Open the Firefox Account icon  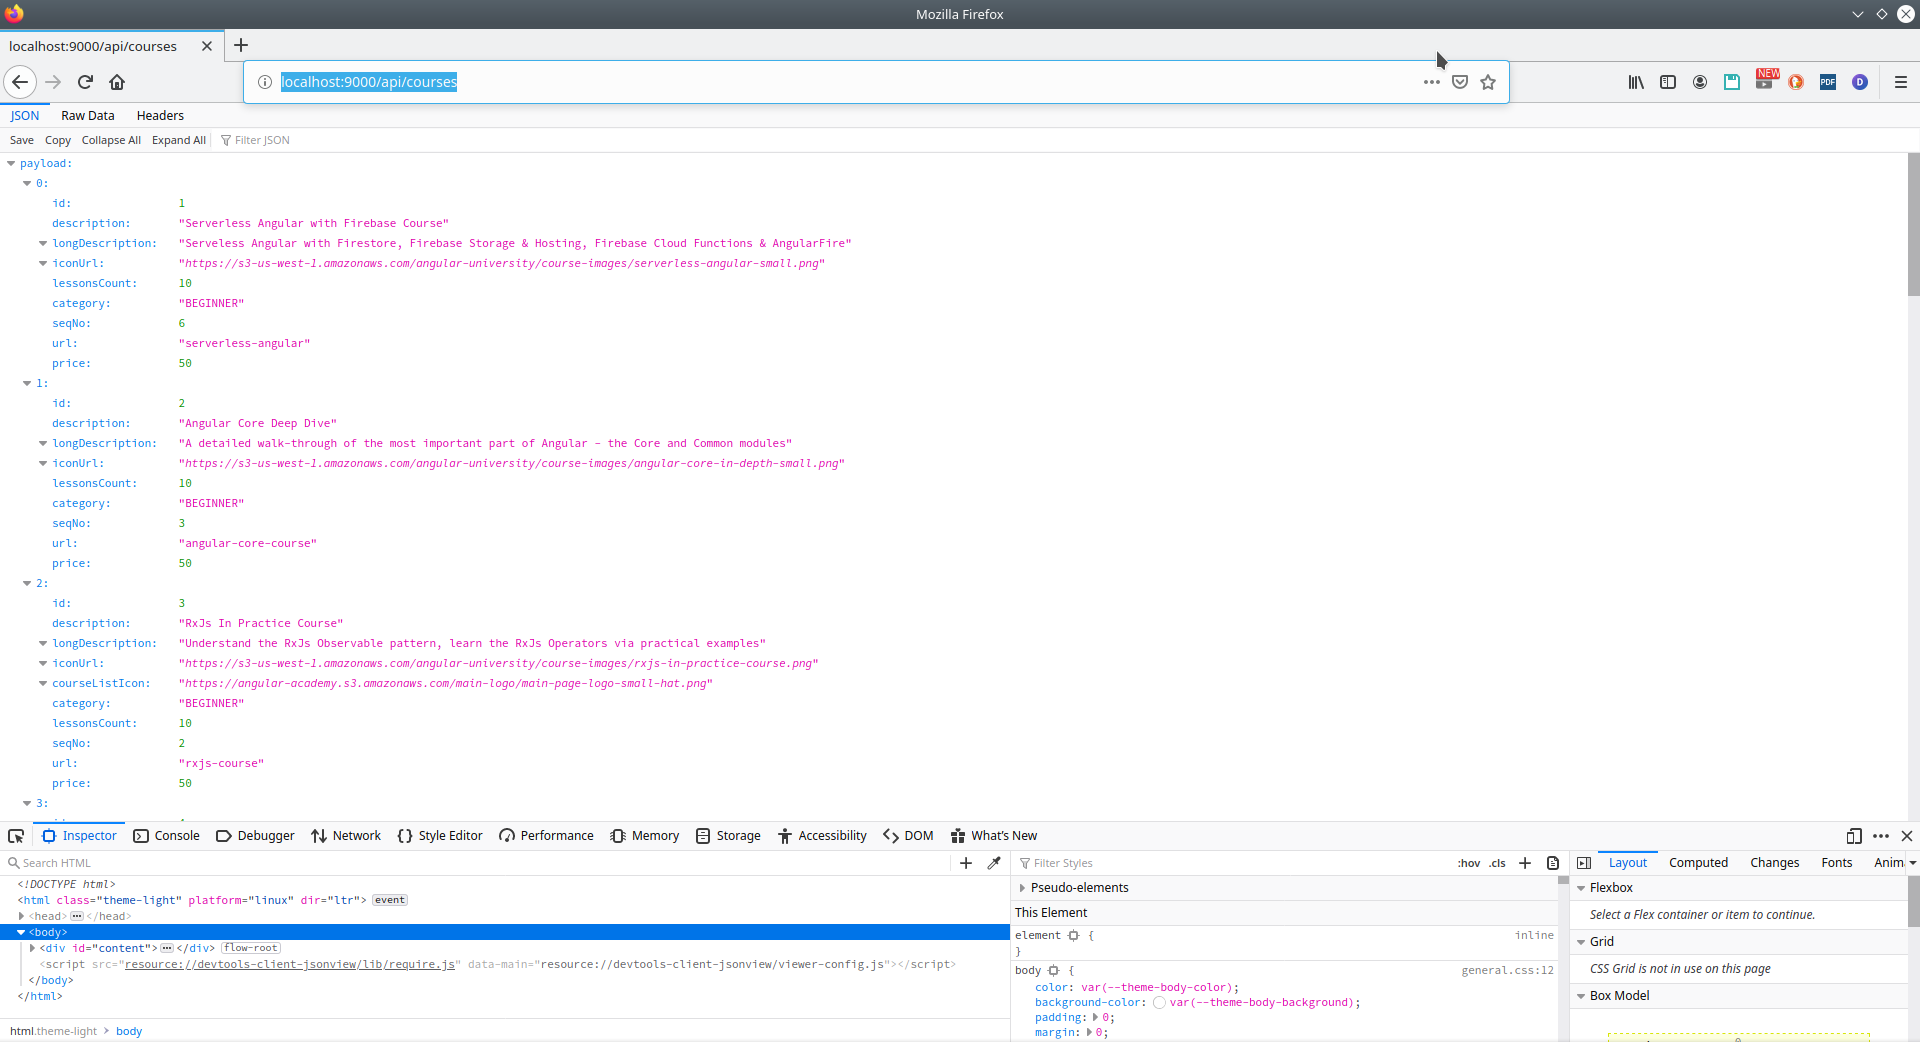point(1700,82)
